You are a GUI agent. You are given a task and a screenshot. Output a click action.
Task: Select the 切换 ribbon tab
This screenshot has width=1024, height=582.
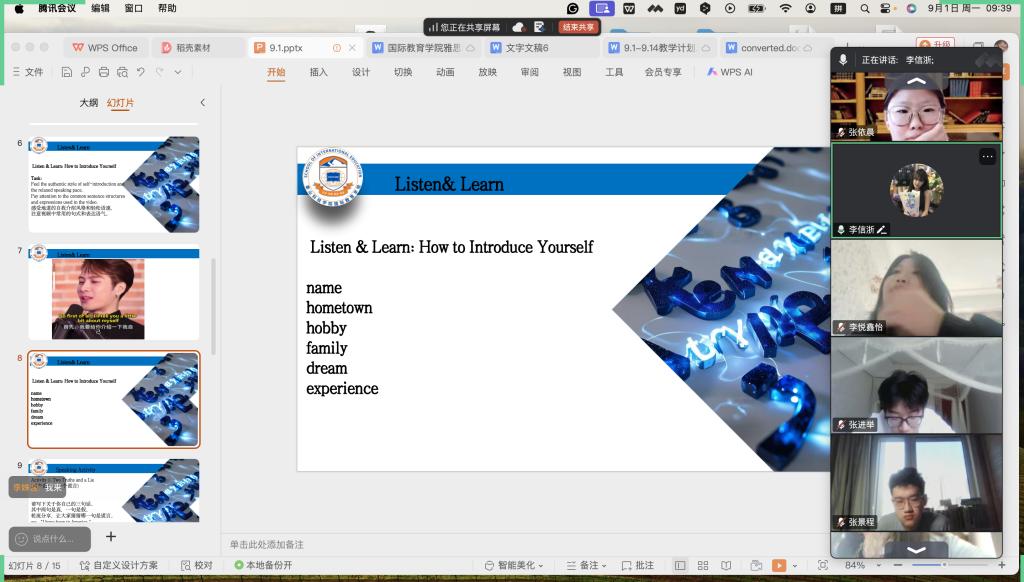click(x=403, y=72)
